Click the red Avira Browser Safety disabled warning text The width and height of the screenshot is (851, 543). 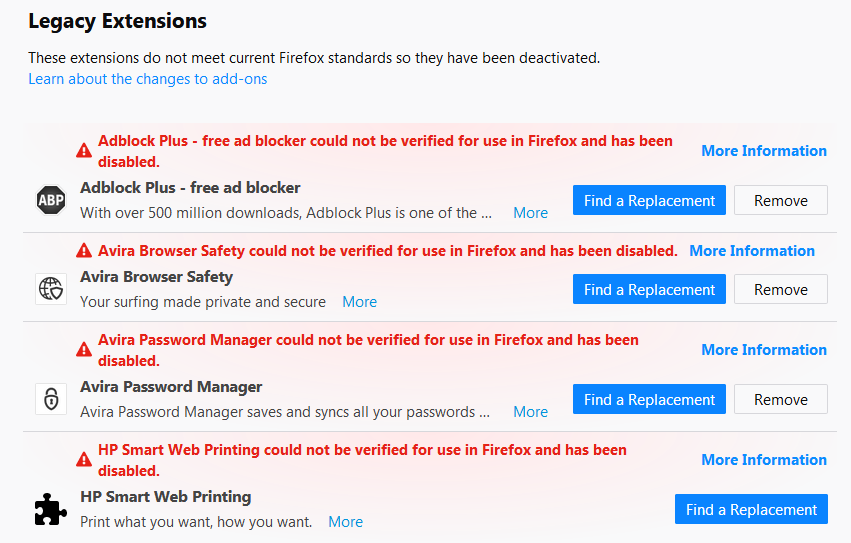pyautogui.click(x=388, y=251)
